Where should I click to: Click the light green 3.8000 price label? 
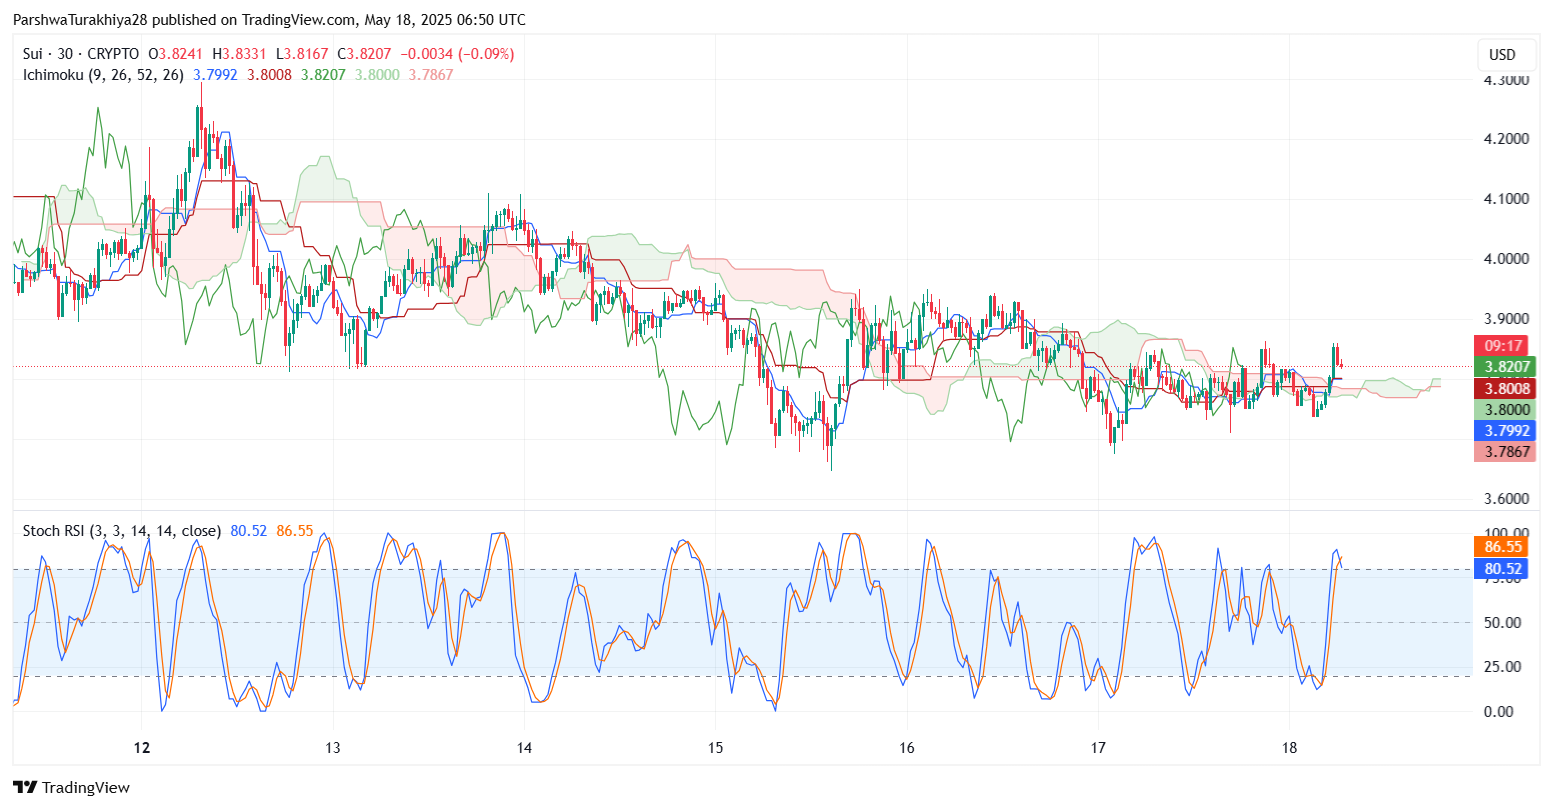click(1505, 410)
